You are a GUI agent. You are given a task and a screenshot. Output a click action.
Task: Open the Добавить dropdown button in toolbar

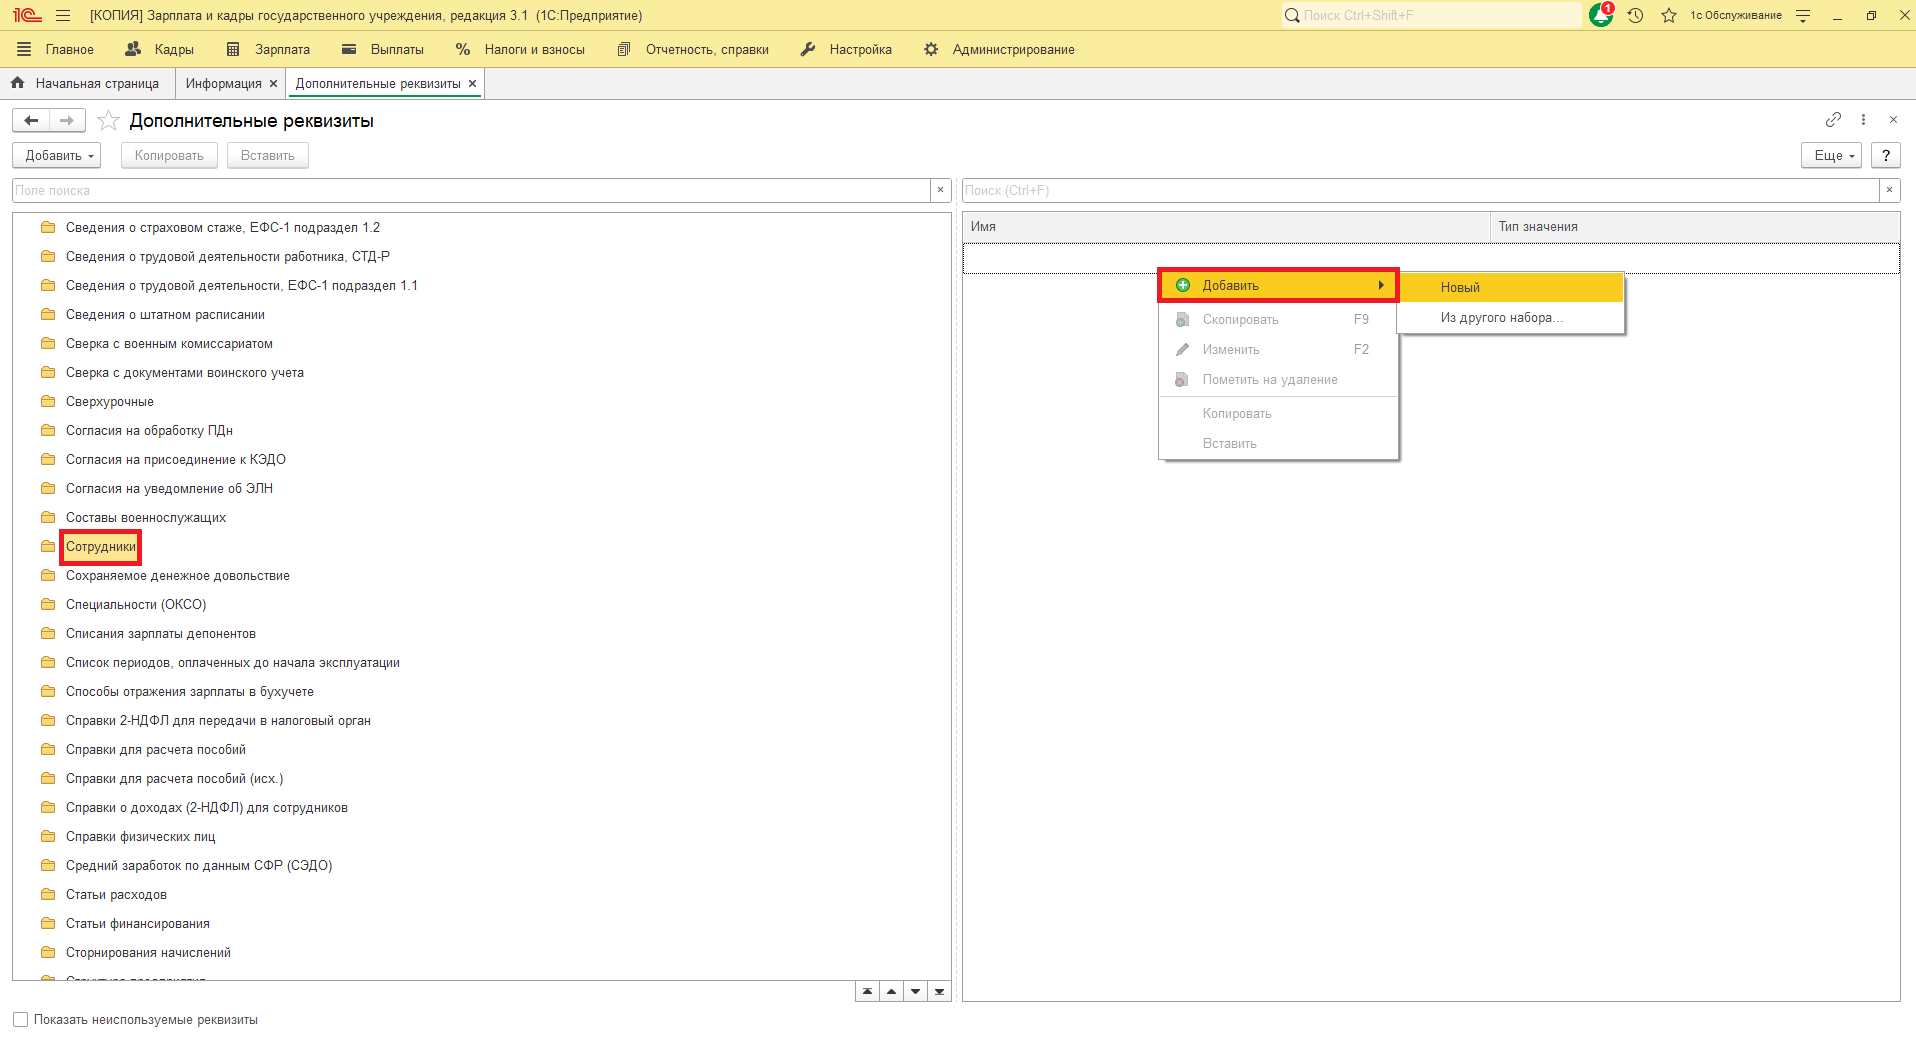click(57, 155)
